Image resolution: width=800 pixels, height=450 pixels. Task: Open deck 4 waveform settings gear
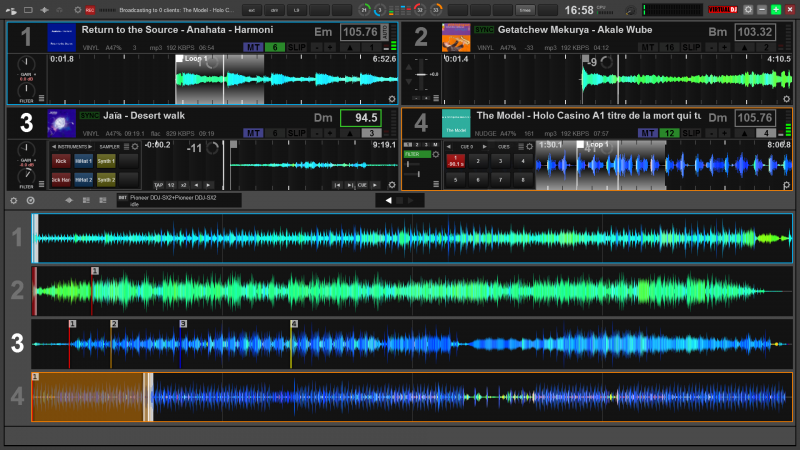coord(786,185)
